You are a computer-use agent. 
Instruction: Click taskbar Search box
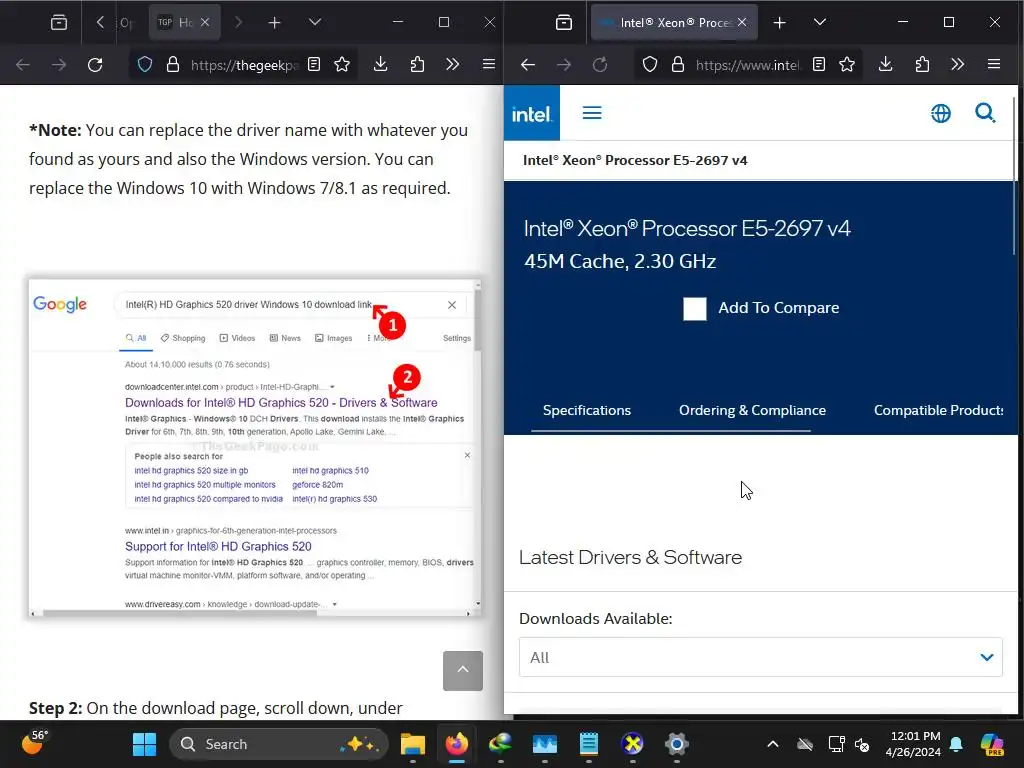coord(279,744)
